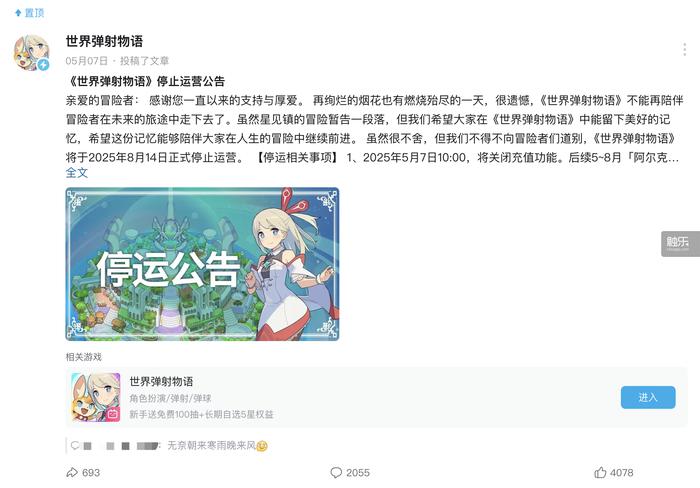
Task: Click the 进入 button for the game
Action: [x=648, y=397]
